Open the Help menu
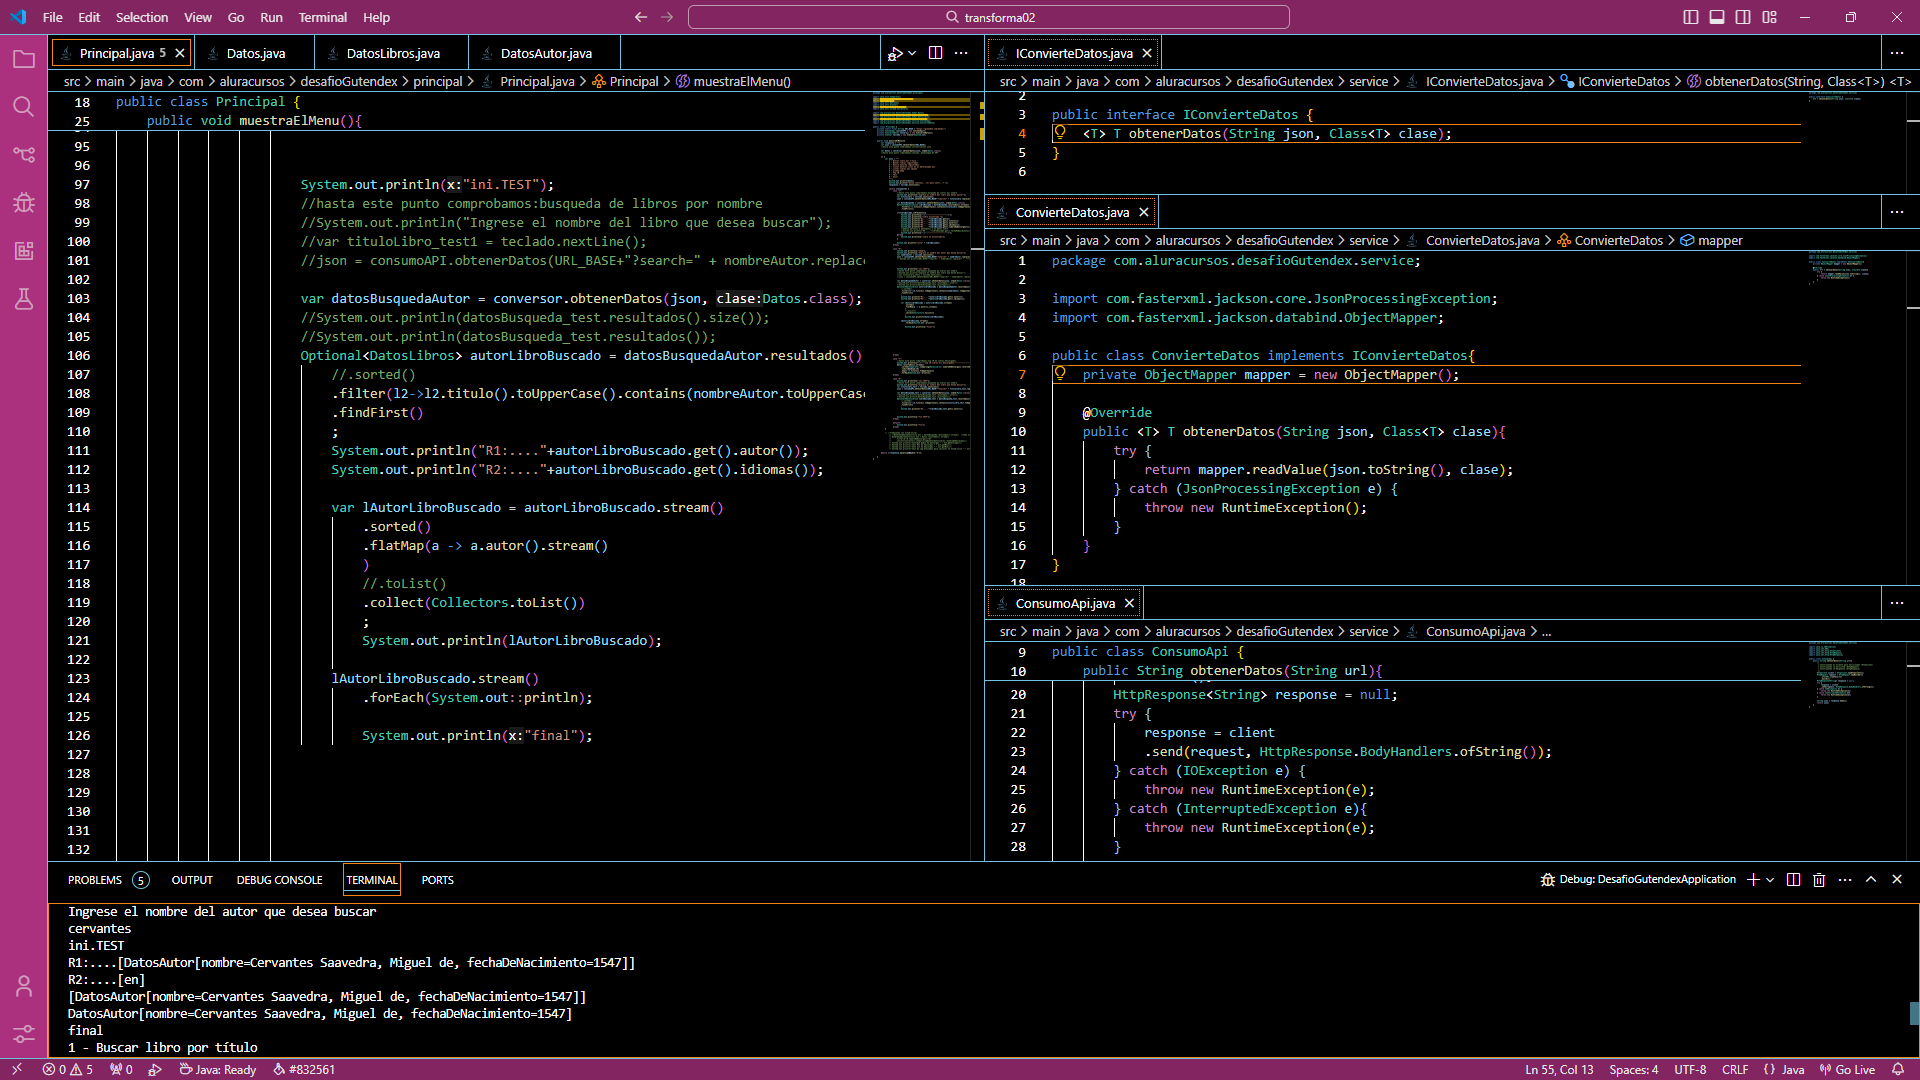This screenshot has height=1080, width=1920. pyautogui.click(x=376, y=17)
